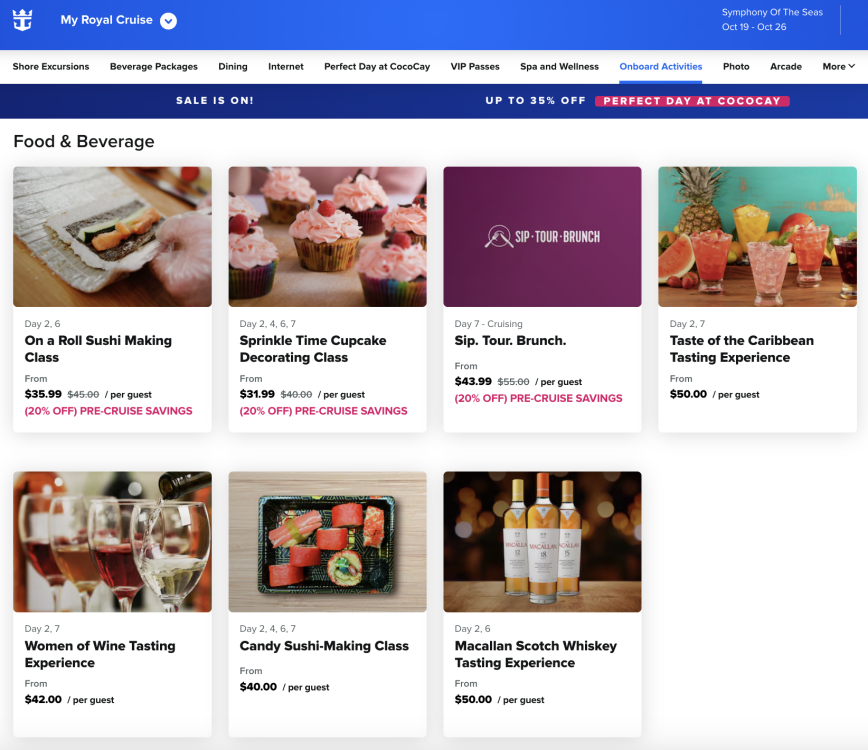The image size is (868, 750).
Task: Click the $42.00 wine tasting price
Action: click(43, 699)
